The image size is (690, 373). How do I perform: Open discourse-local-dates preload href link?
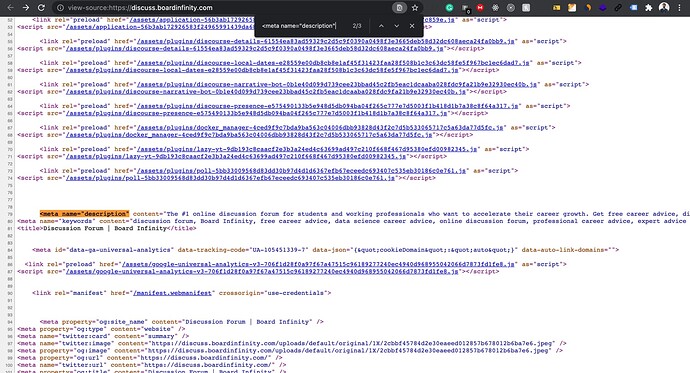point(333,63)
